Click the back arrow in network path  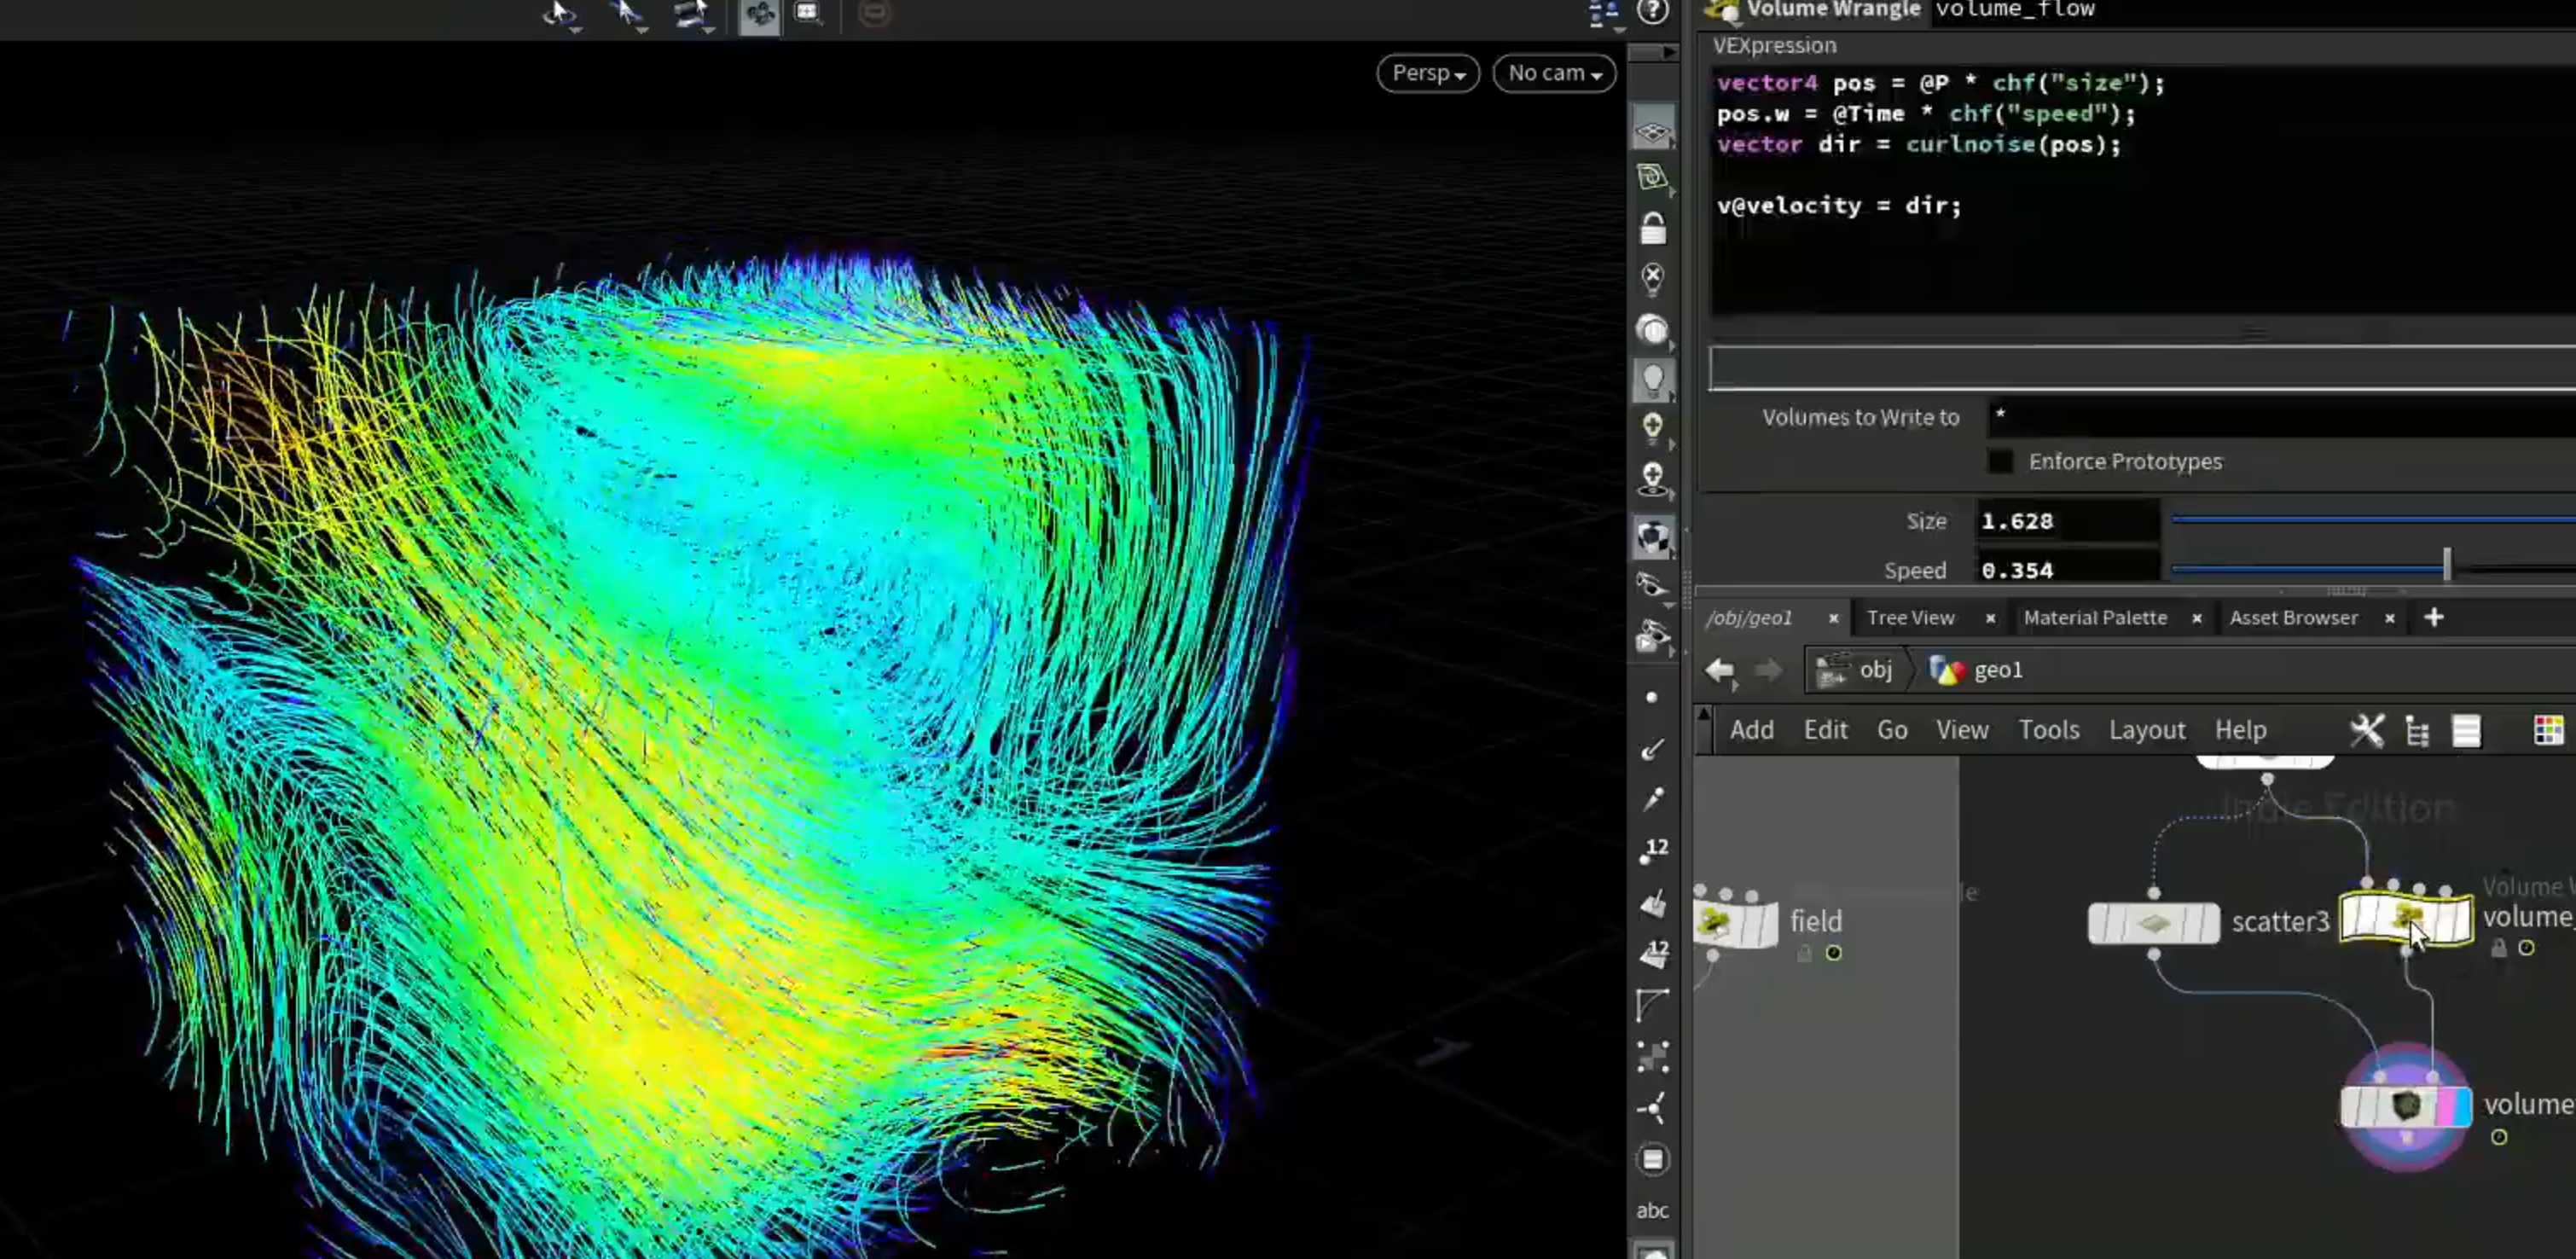point(1719,670)
